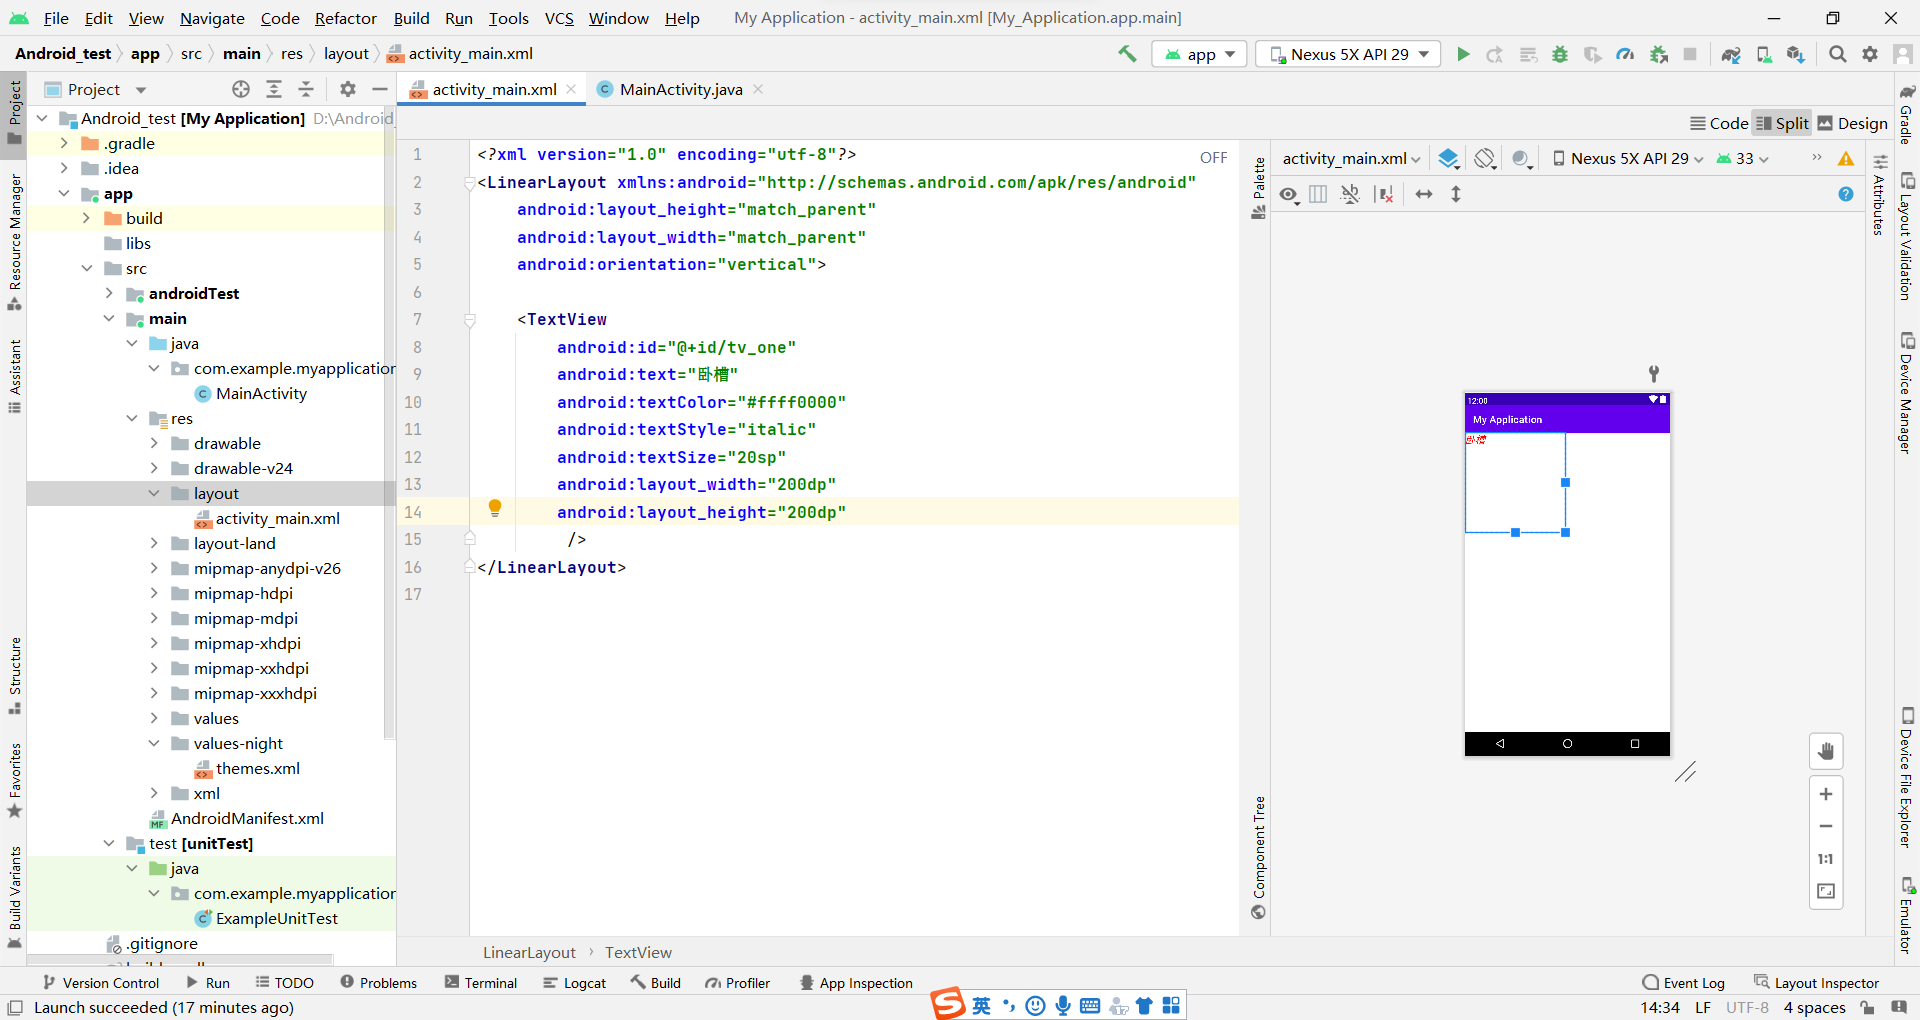Open the Device Manager phone icon
Viewport: 1920px width, 1020px height.
[1764, 54]
